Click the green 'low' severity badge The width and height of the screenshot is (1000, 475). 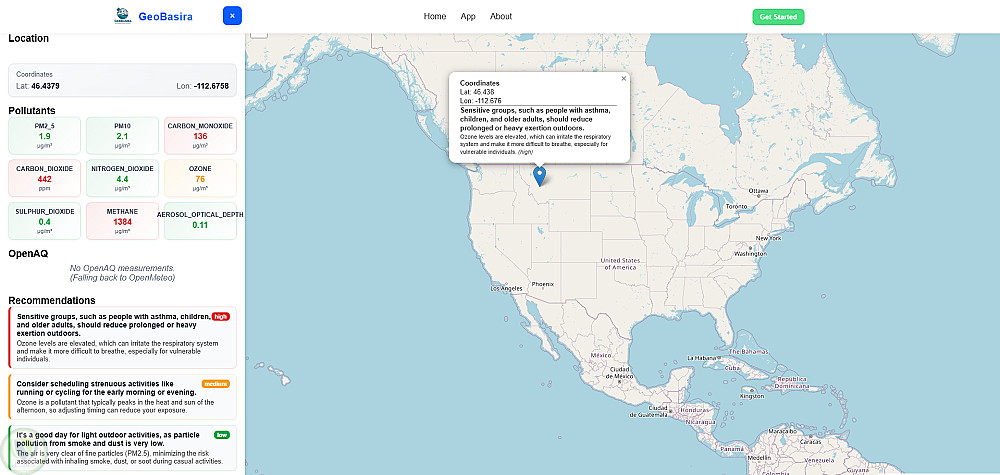(221, 435)
